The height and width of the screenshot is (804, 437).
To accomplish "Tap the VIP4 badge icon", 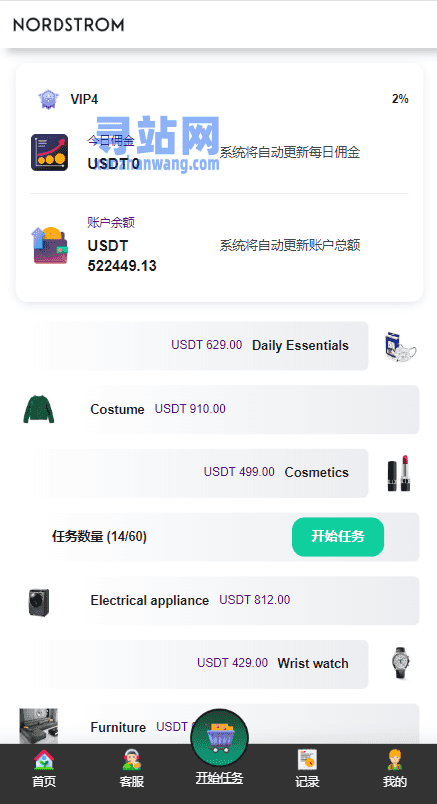I will click(49, 99).
